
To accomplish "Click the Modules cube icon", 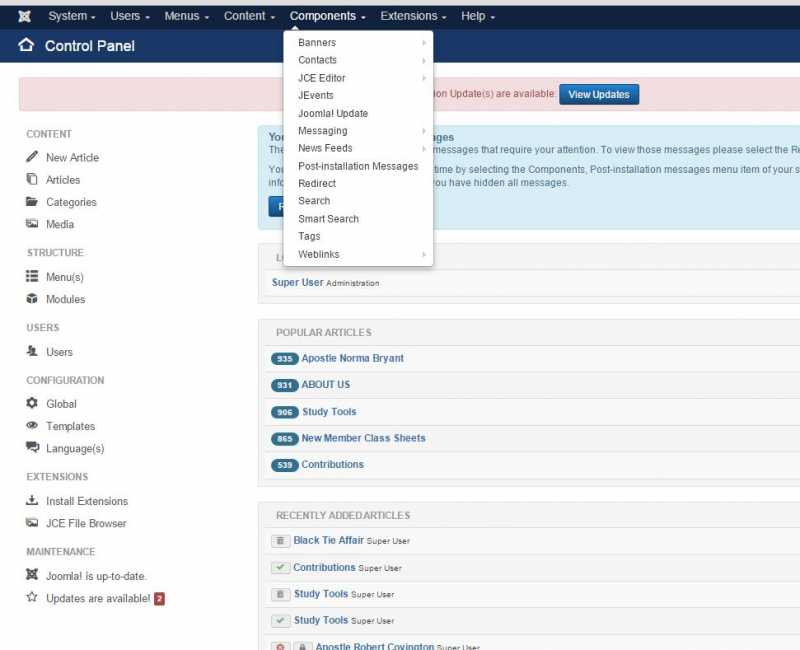I will [x=32, y=298].
